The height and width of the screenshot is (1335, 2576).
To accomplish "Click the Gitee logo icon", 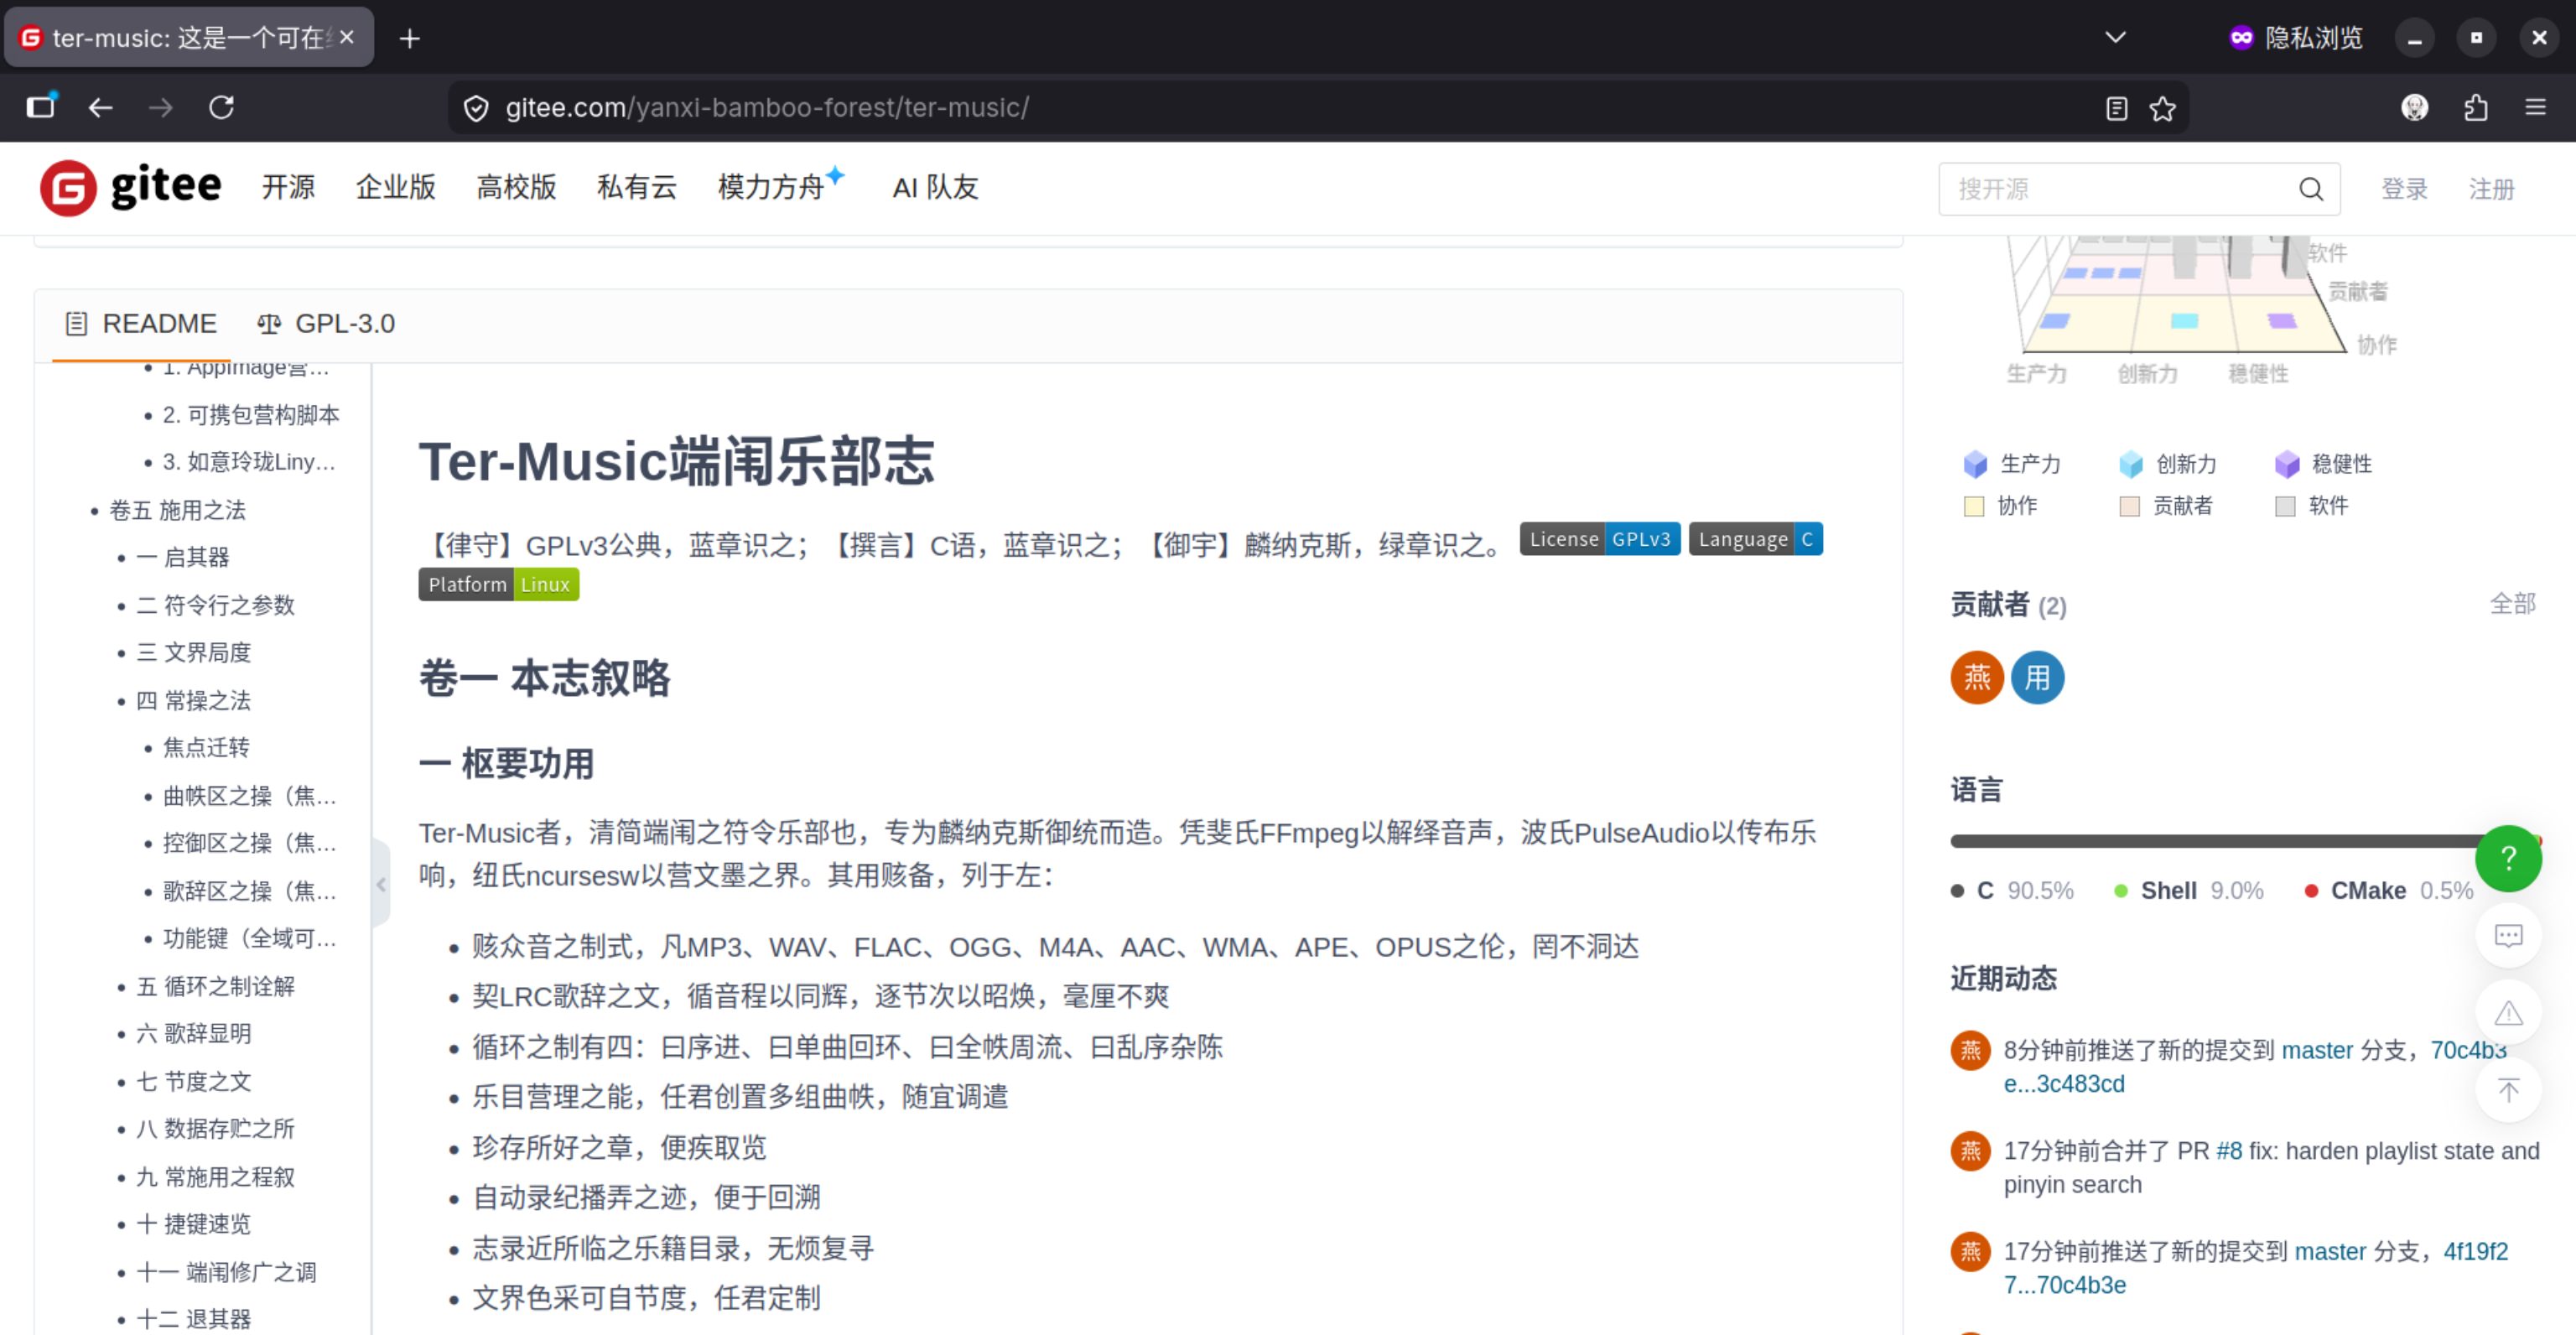I will tap(68, 188).
